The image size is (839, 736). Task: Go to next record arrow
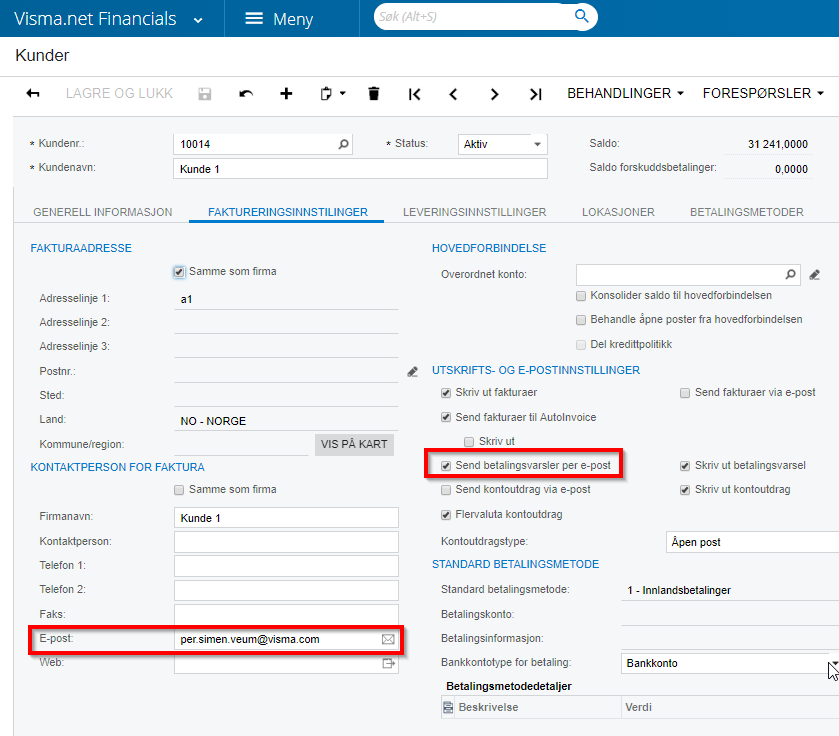point(494,94)
